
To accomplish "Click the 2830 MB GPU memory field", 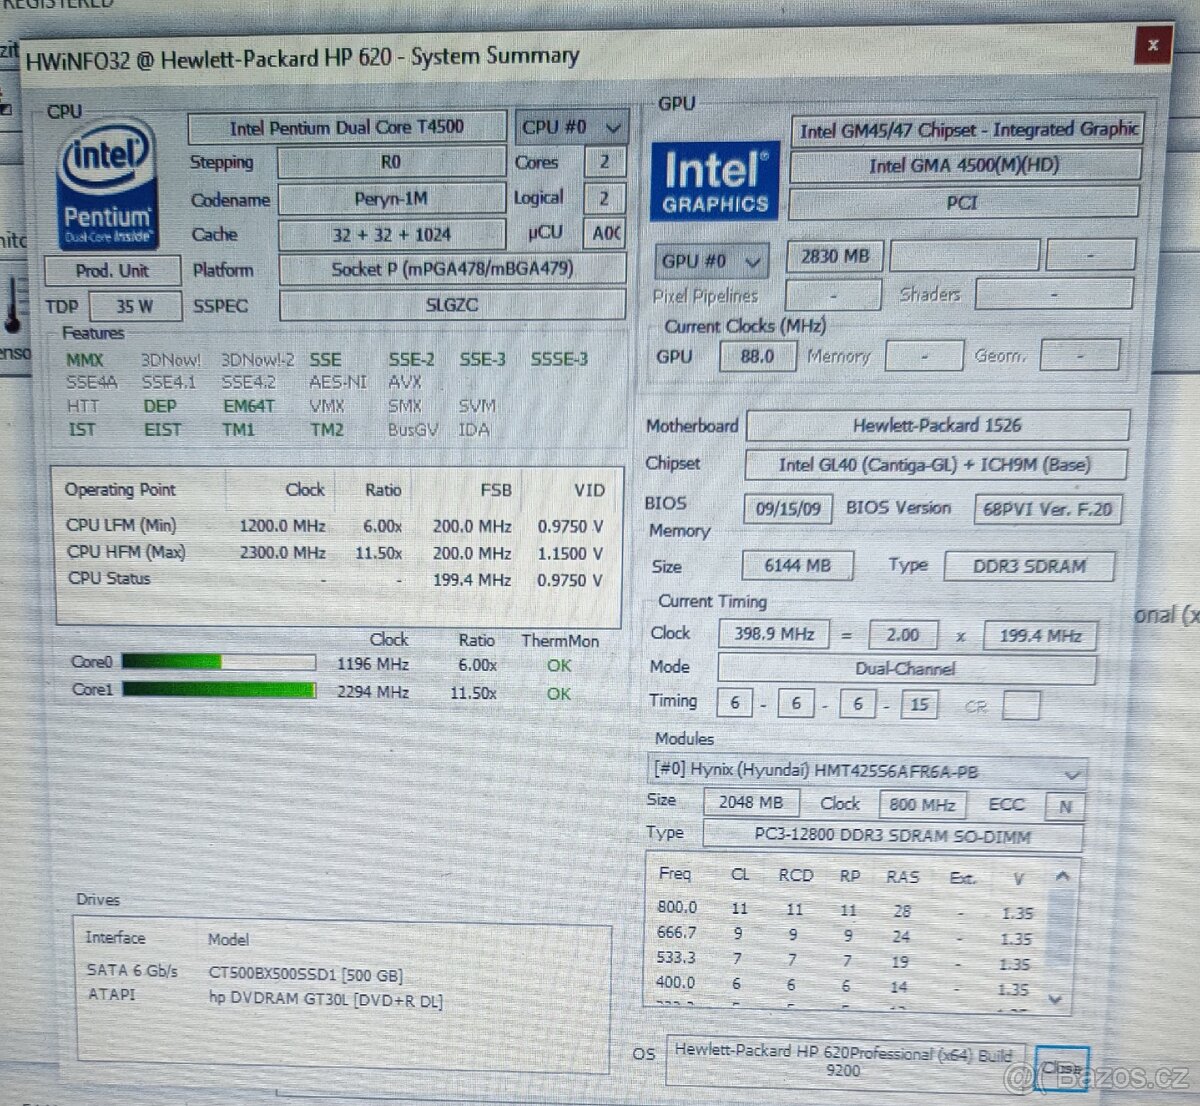I will click(833, 255).
